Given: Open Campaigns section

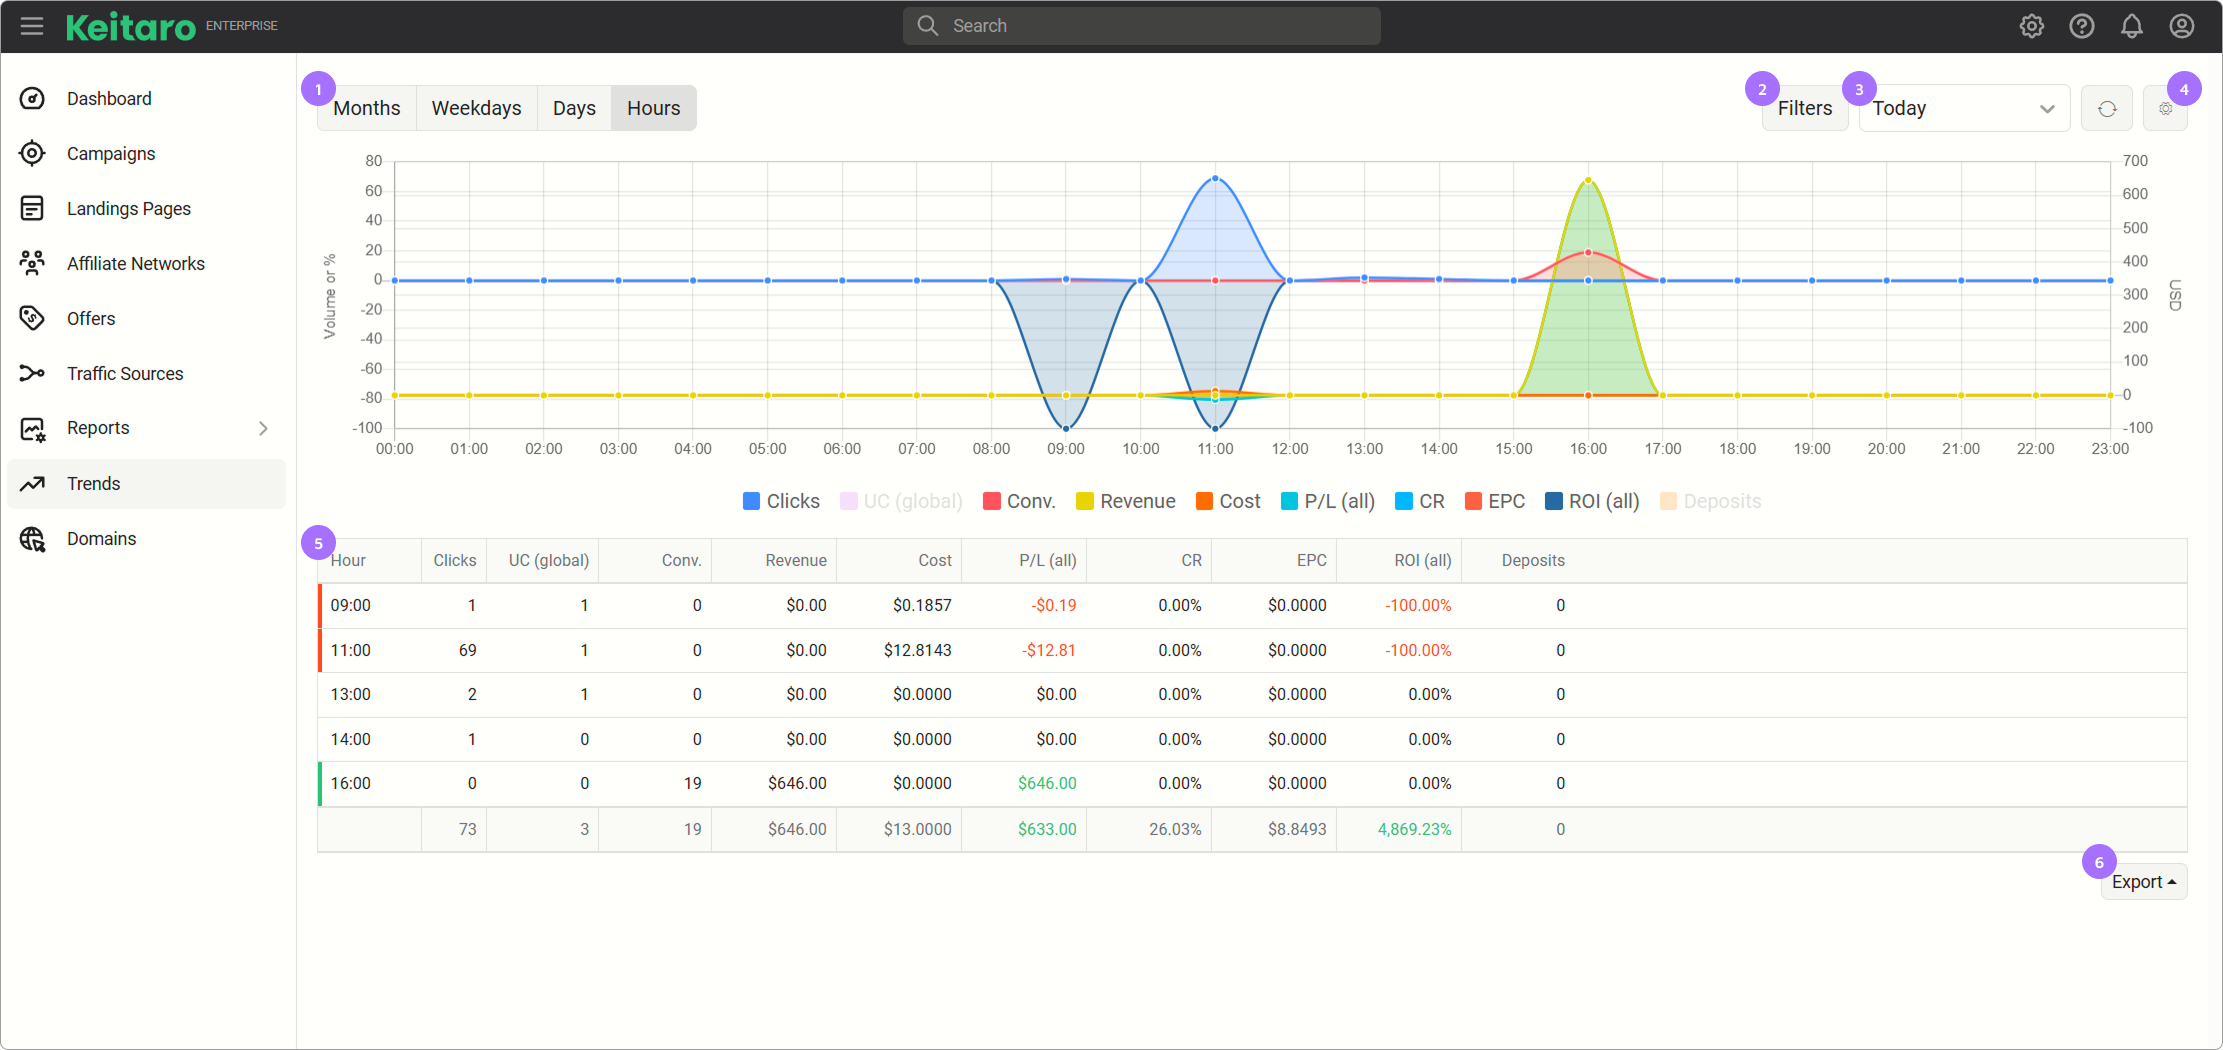Looking at the screenshot, I should (x=111, y=153).
